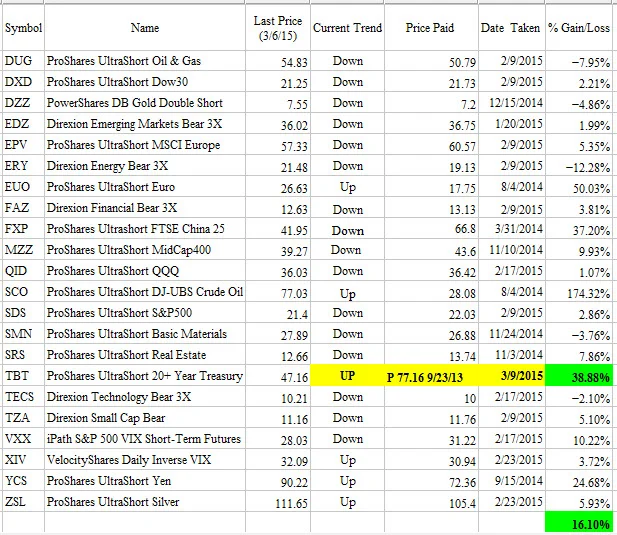Select the SDS symbol cell
This screenshot has height=535, width=617.
pyautogui.click(x=23, y=312)
